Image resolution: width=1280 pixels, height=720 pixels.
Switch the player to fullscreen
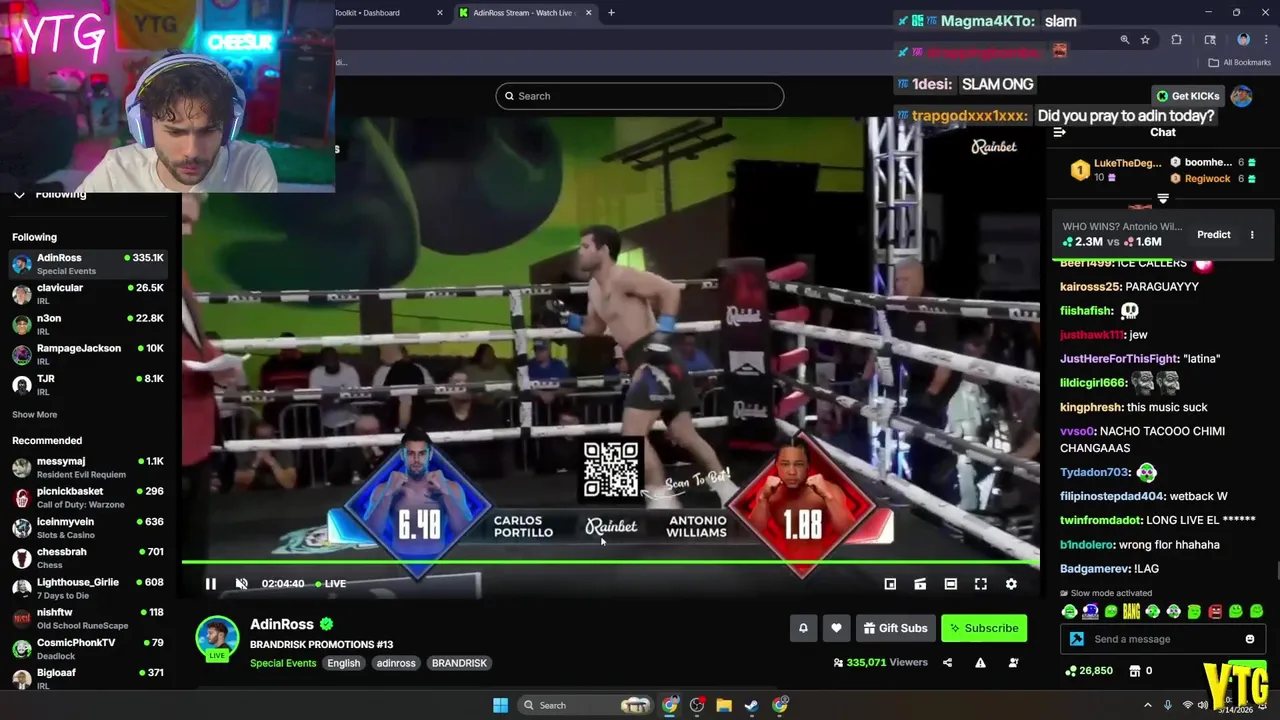click(981, 584)
